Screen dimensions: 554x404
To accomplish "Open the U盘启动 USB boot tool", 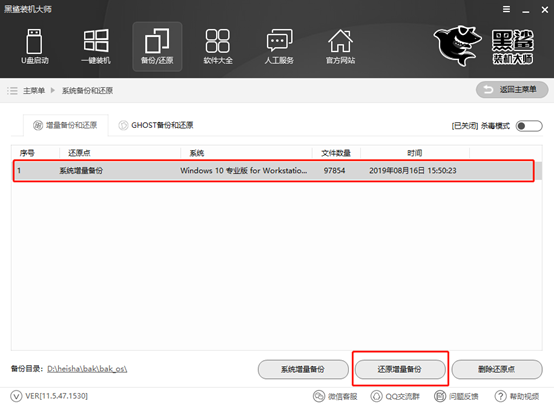I will pos(35,47).
